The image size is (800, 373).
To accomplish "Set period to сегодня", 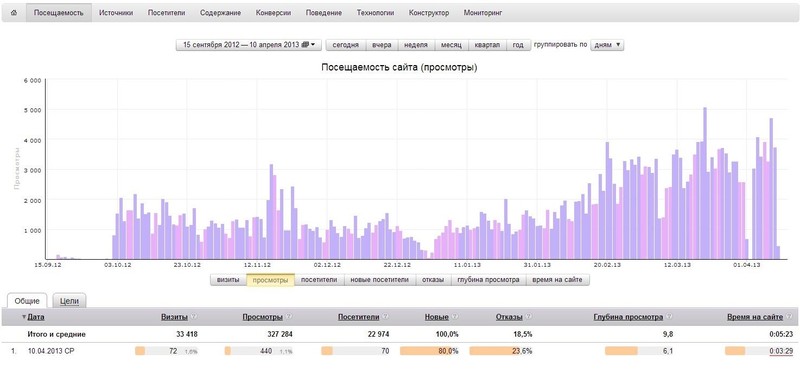I will click(346, 45).
